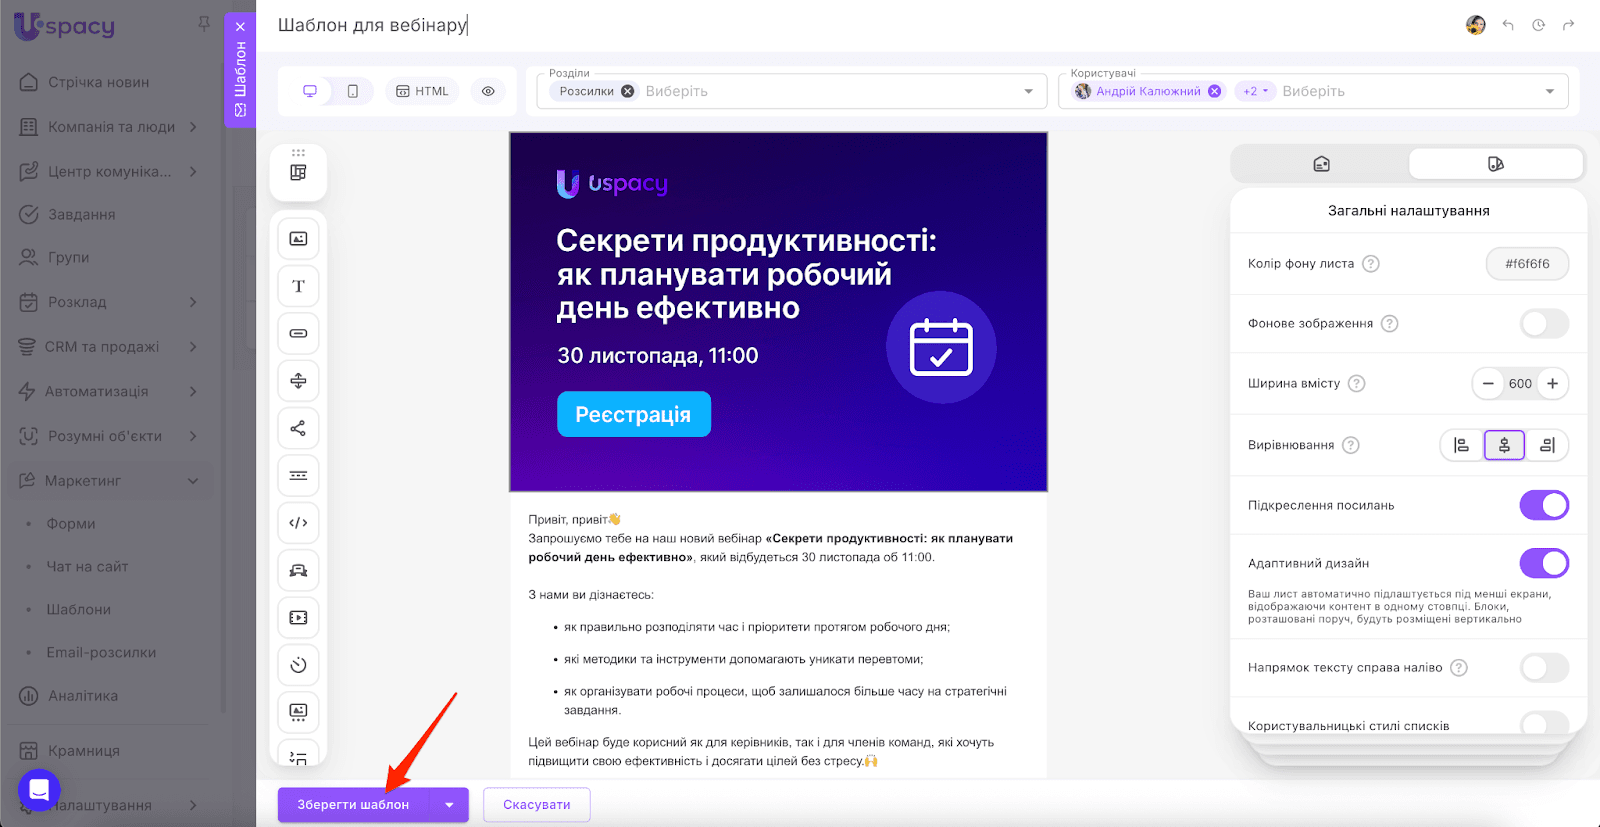Add a video block from the toolbar
1600x827 pixels.
point(298,618)
